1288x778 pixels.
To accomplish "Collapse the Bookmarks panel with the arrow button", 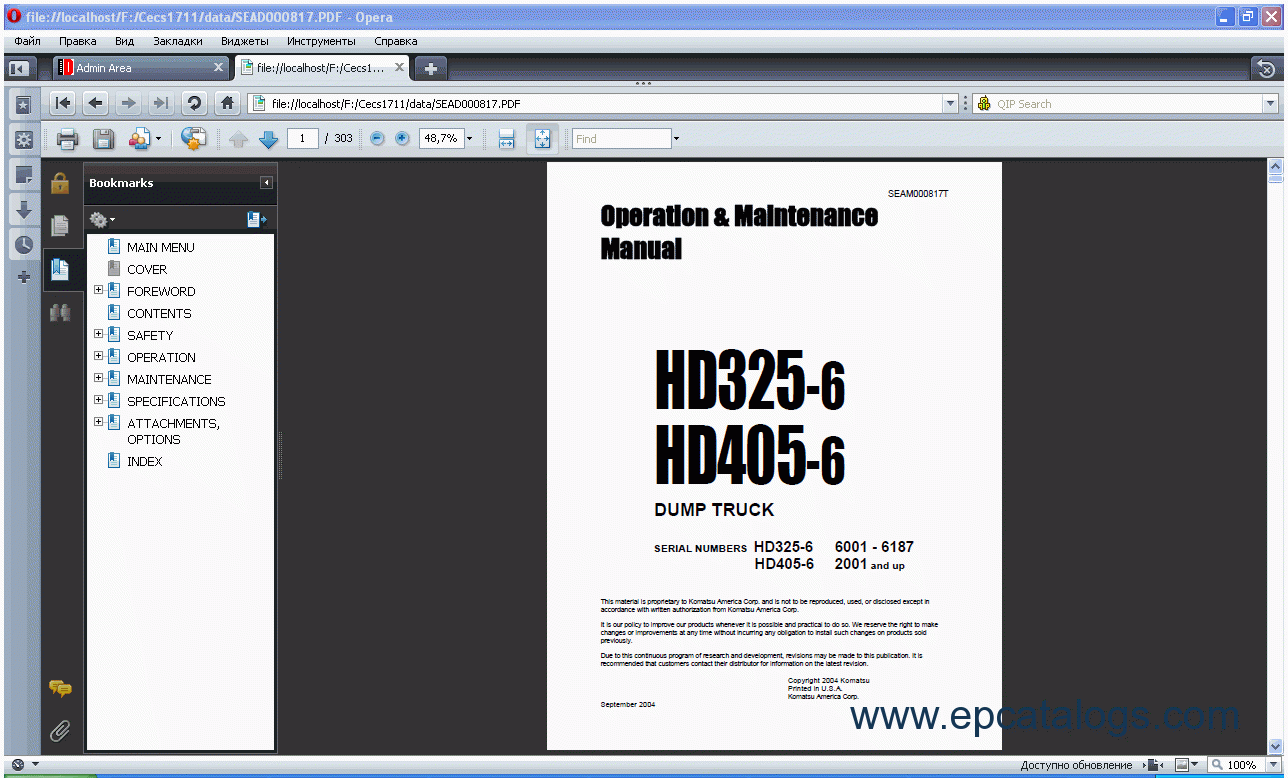I will click(266, 183).
